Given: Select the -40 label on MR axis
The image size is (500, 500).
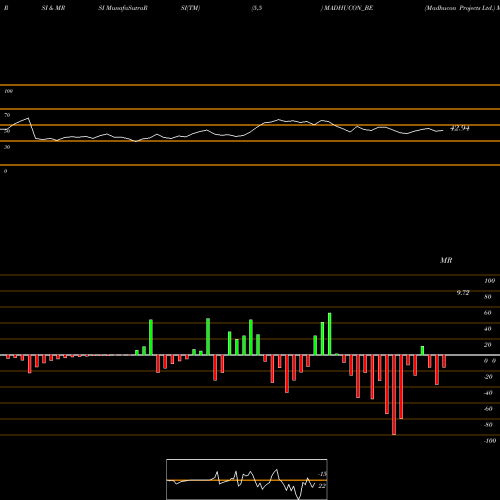Looking at the screenshot, I should tap(488, 393).
